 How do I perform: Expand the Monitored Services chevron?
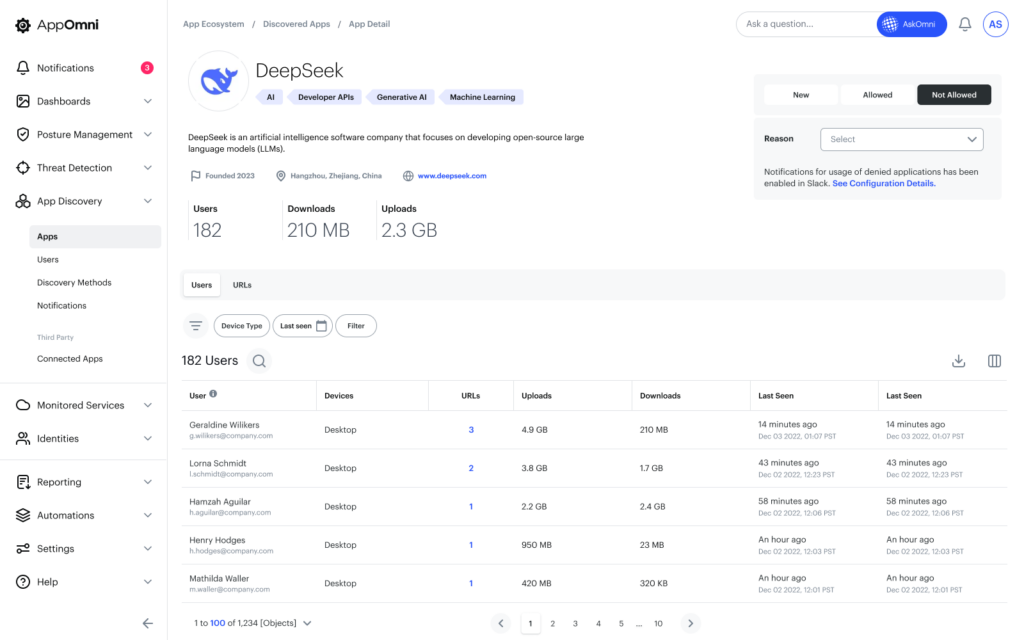[148, 406]
